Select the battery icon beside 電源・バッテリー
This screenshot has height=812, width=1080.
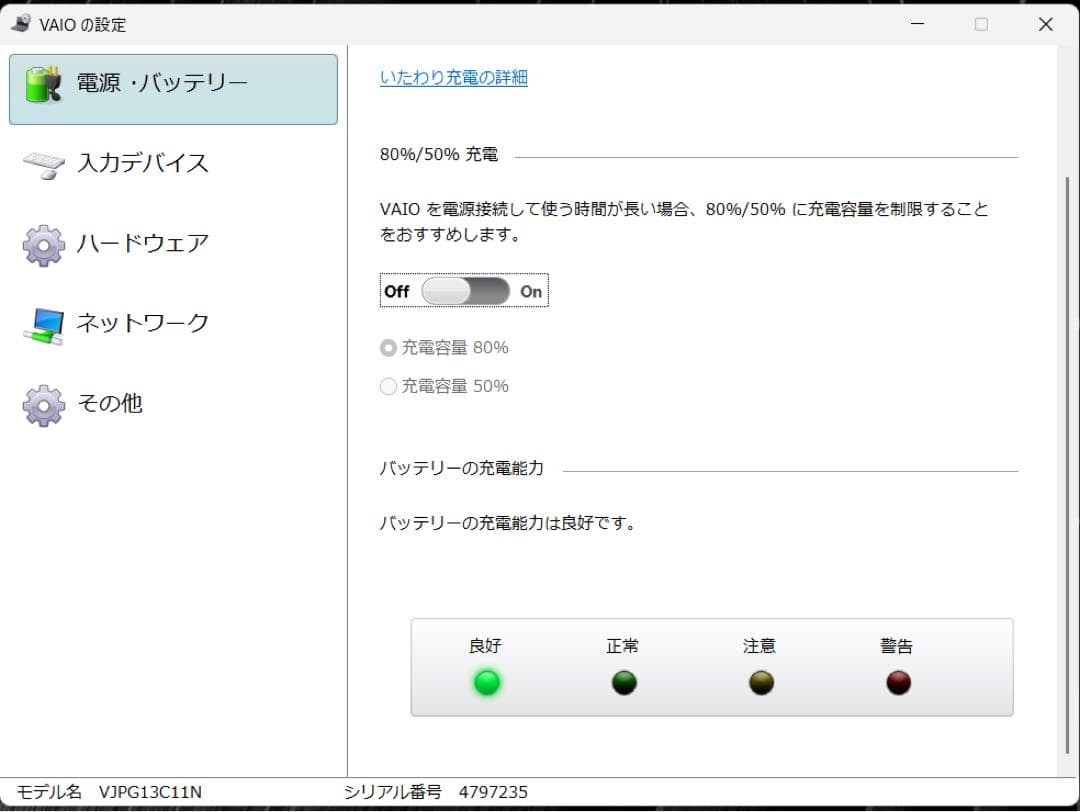[x=42, y=86]
